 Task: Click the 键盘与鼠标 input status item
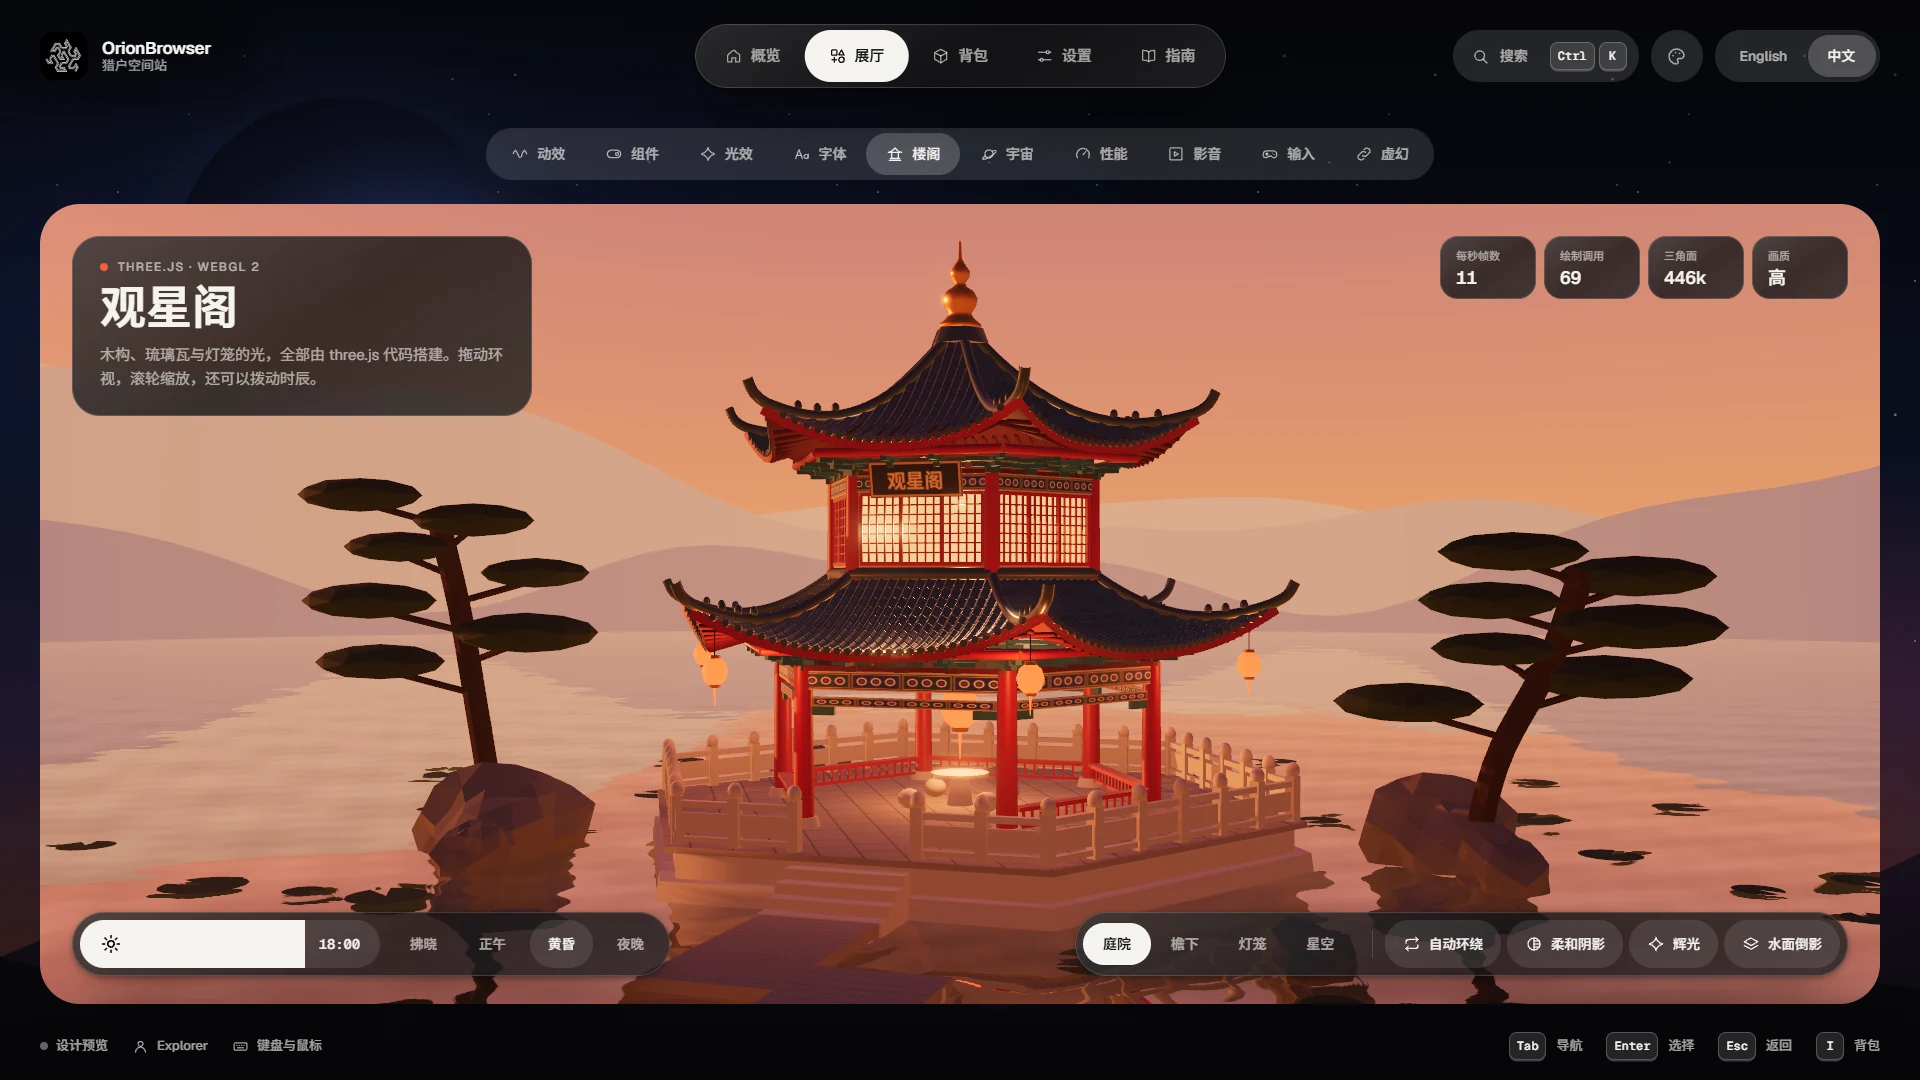(278, 1046)
